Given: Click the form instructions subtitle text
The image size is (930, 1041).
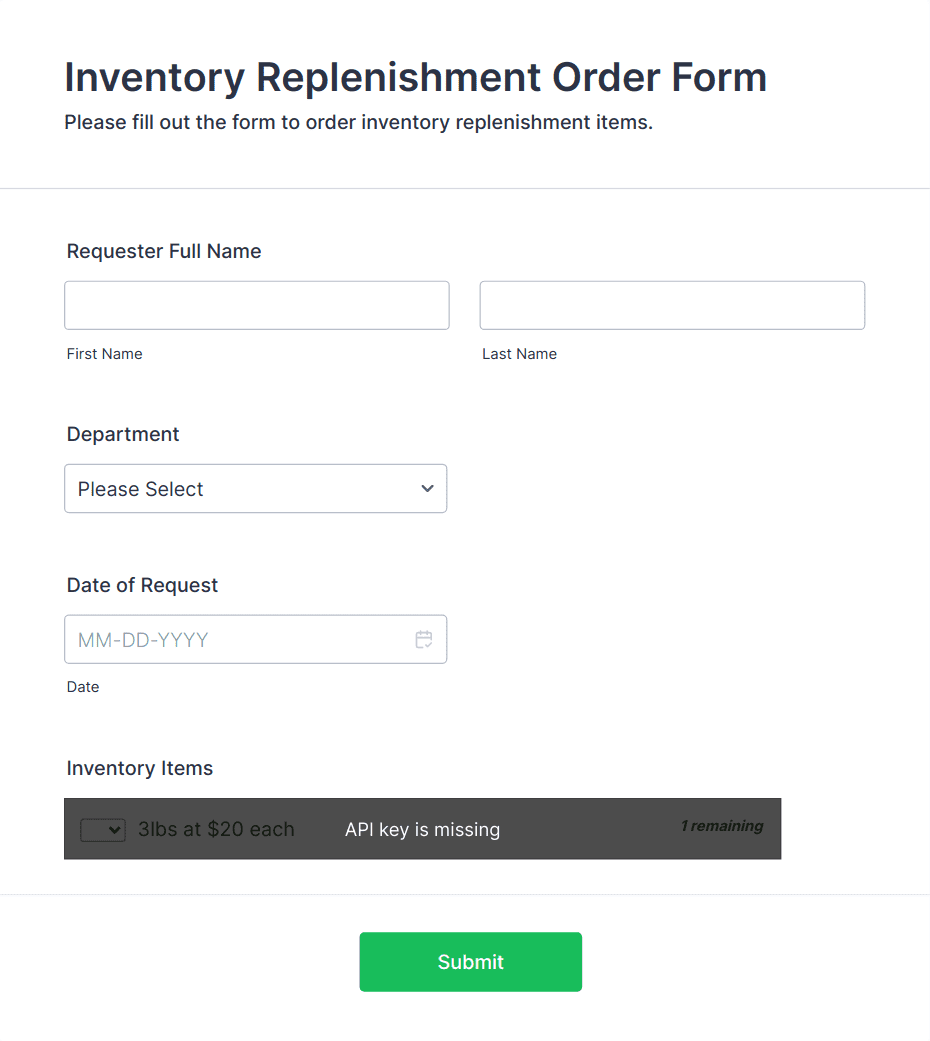Looking at the screenshot, I should [x=358, y=123].
